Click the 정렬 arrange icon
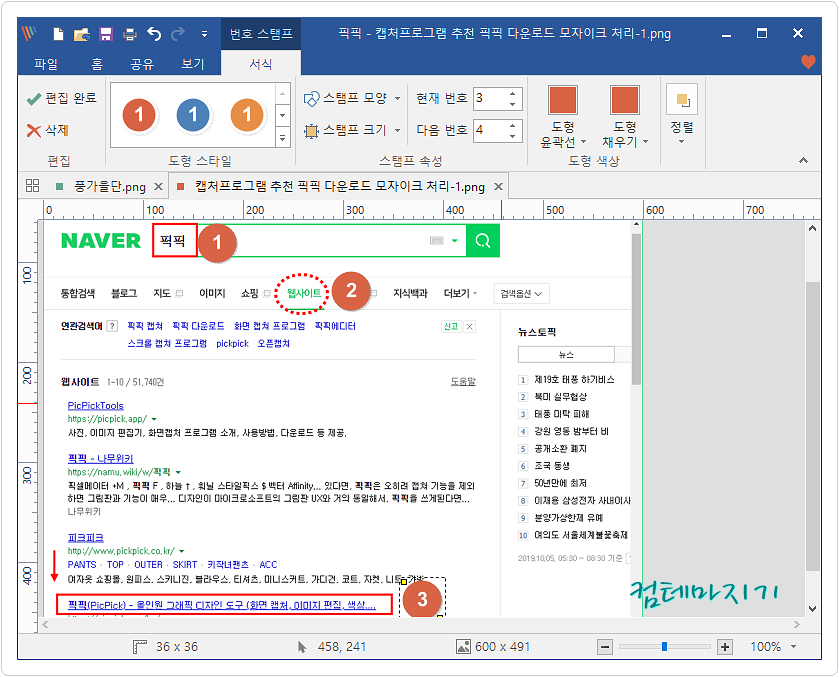 coord(682,99)
